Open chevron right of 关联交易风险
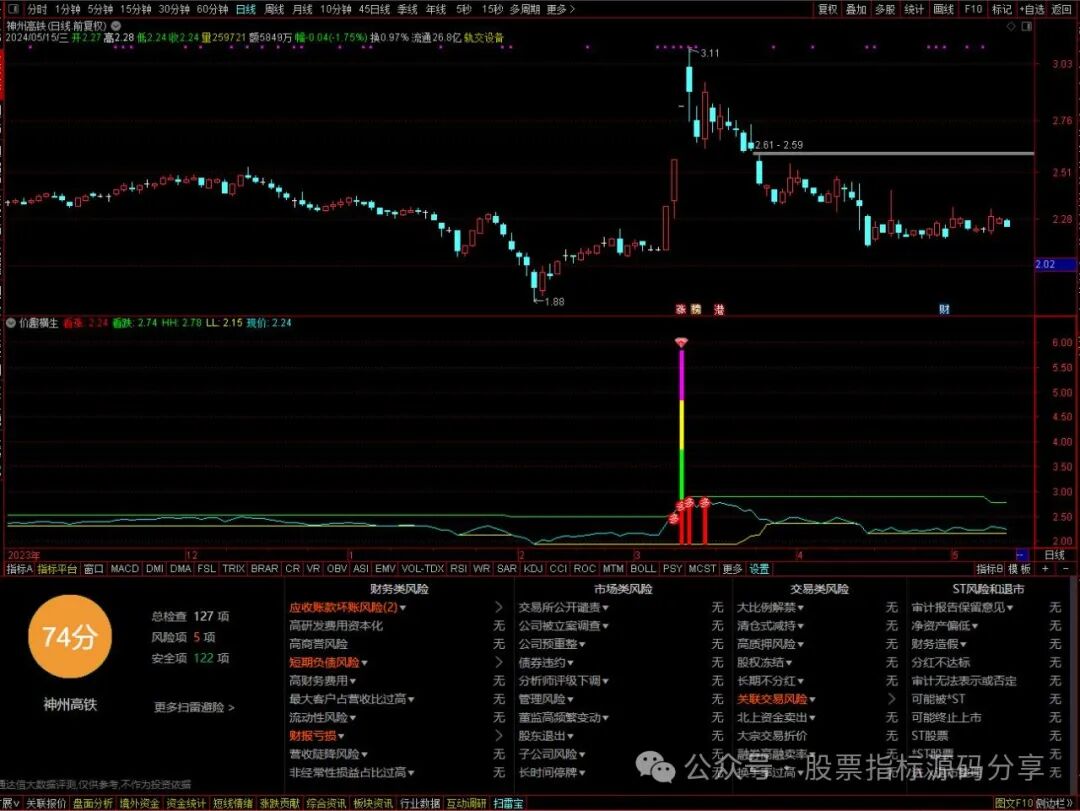The image size is (1080, 811). (892, 699)
